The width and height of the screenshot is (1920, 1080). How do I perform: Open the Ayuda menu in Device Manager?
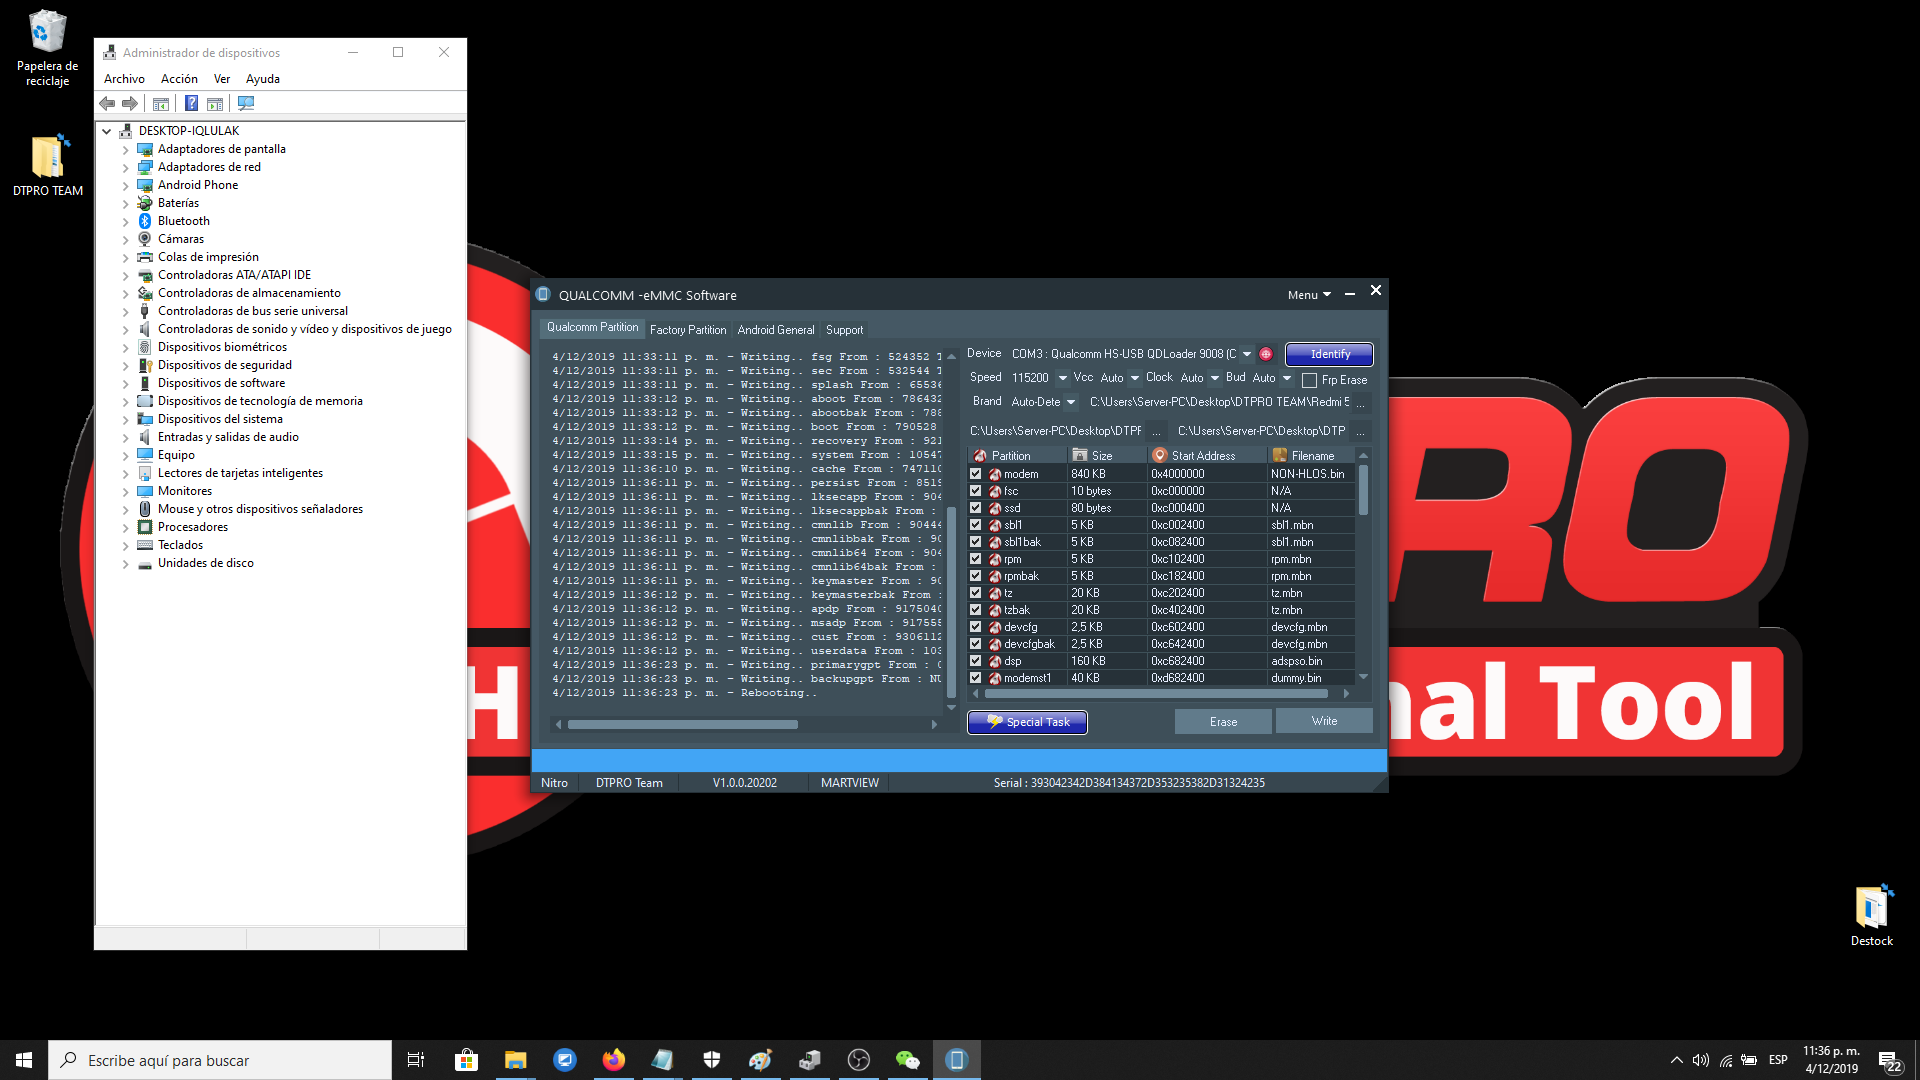point(263,79)
